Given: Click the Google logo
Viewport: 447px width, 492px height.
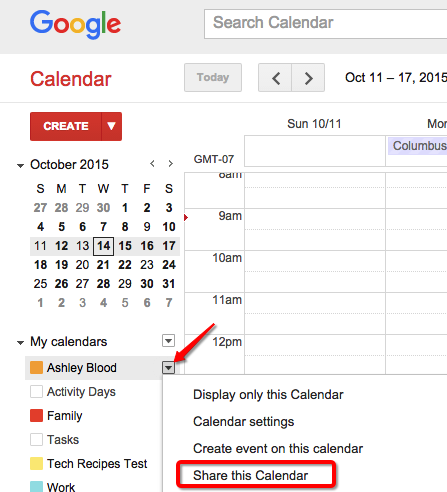Looking at the screenshot, I should pyautogui.click(x=76, y=24).
